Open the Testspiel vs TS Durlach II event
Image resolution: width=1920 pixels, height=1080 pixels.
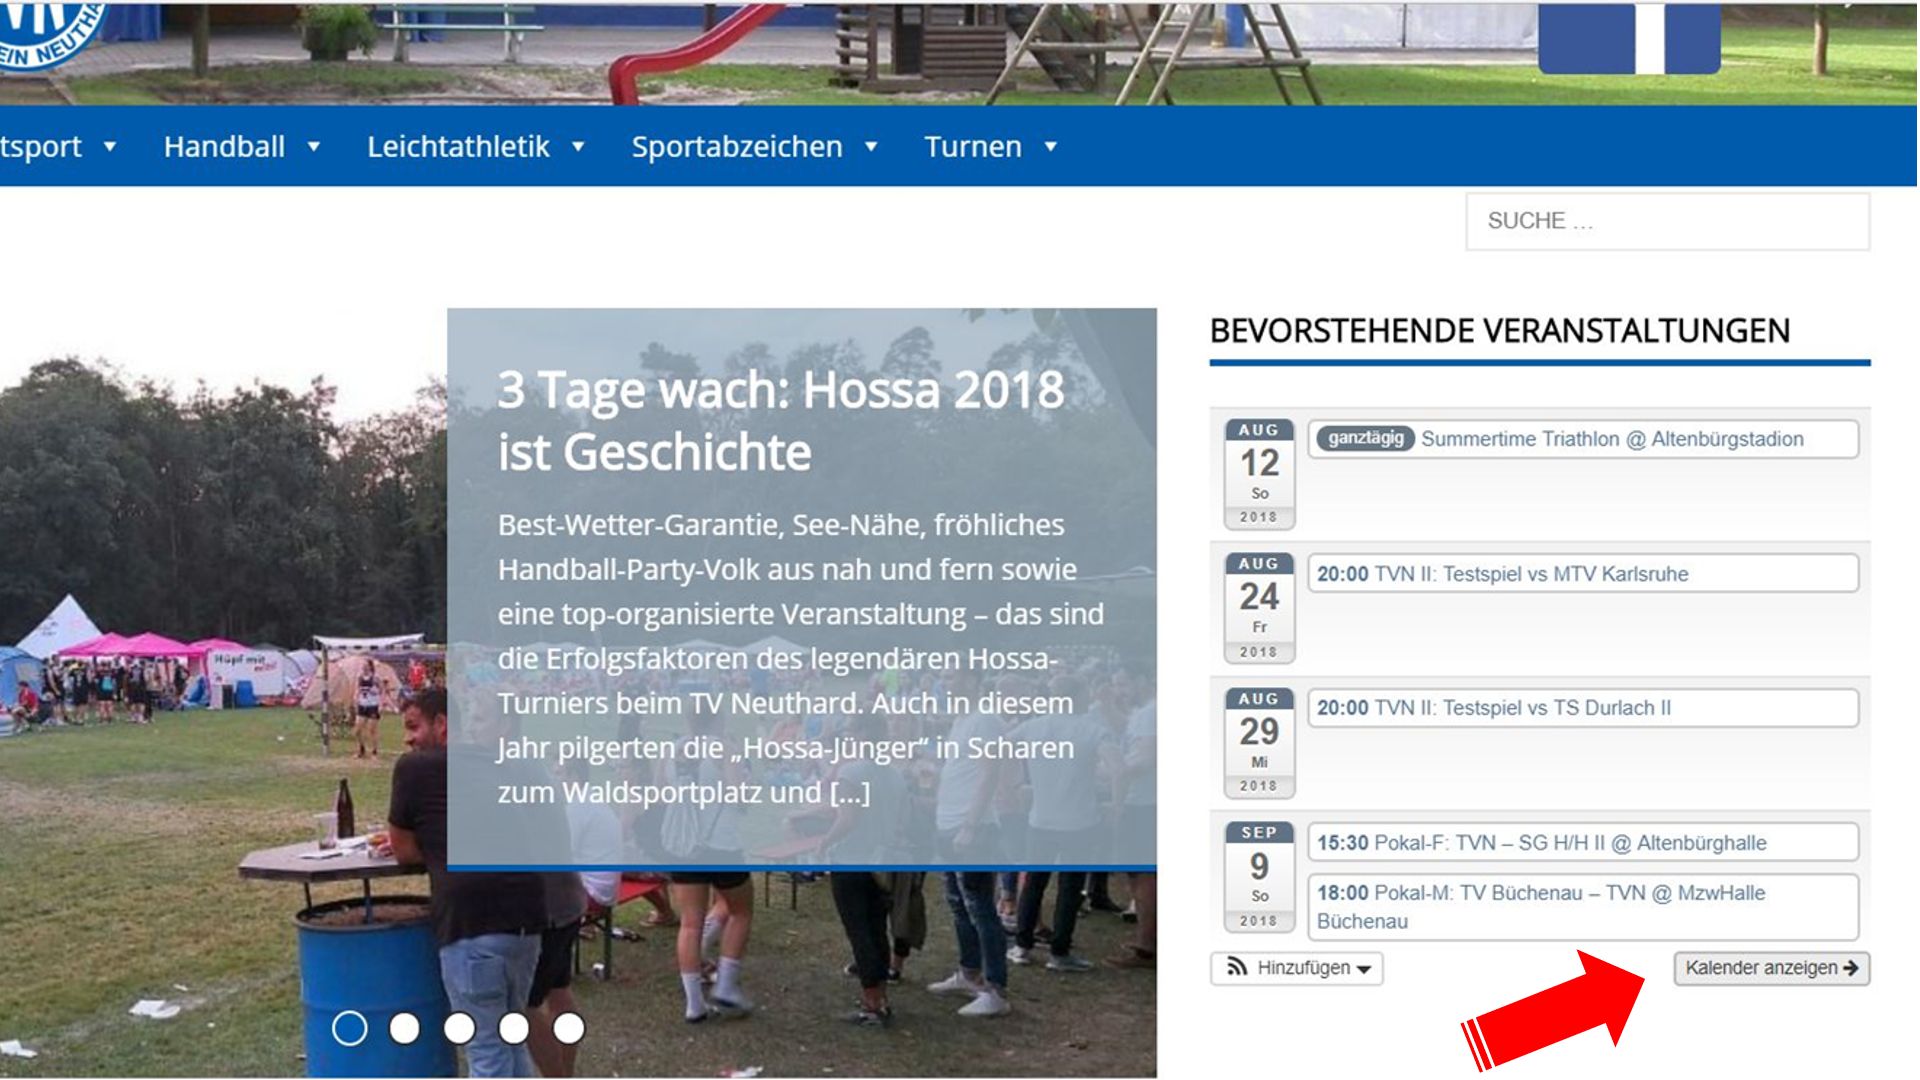coord(1583,708)
